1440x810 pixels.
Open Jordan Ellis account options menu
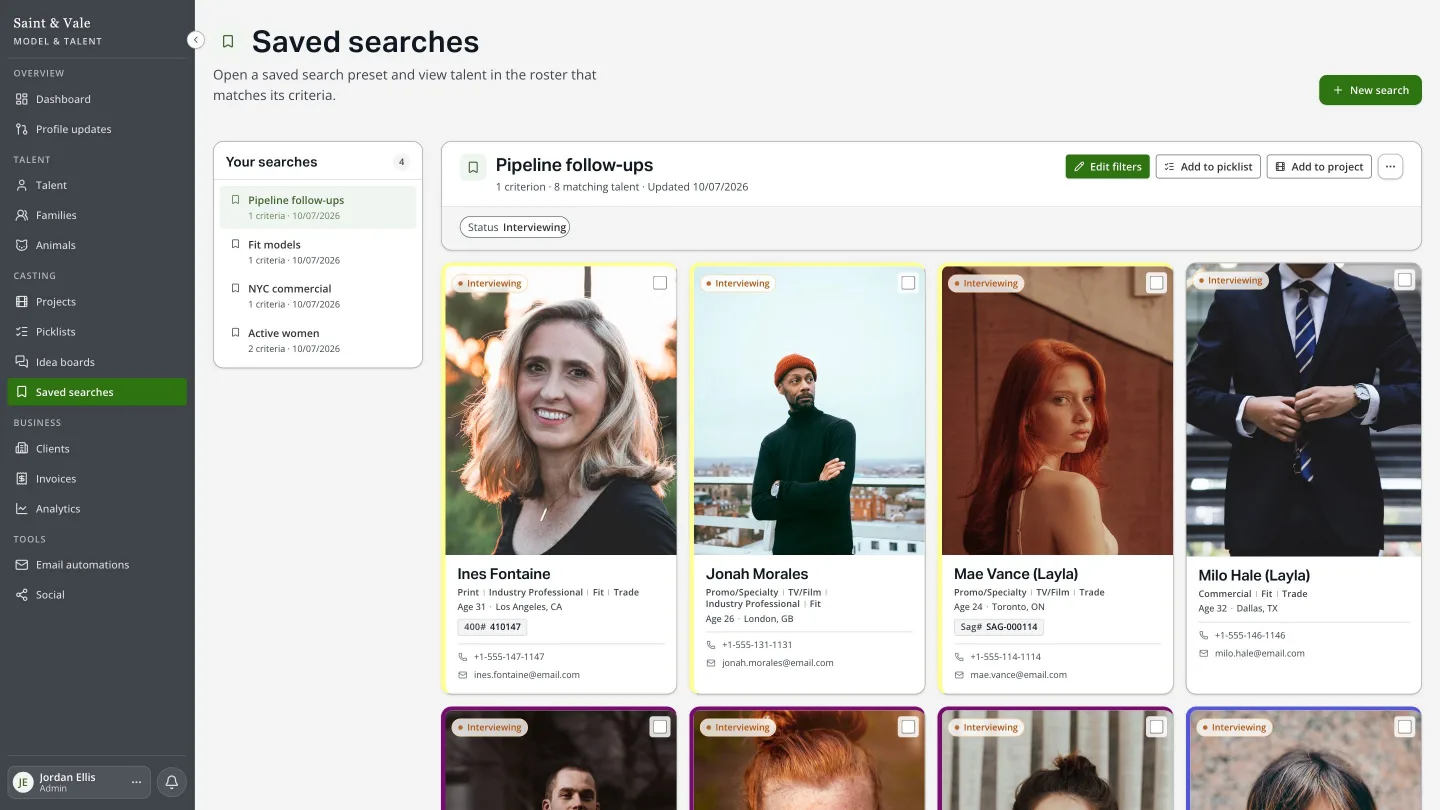point(137,782)
